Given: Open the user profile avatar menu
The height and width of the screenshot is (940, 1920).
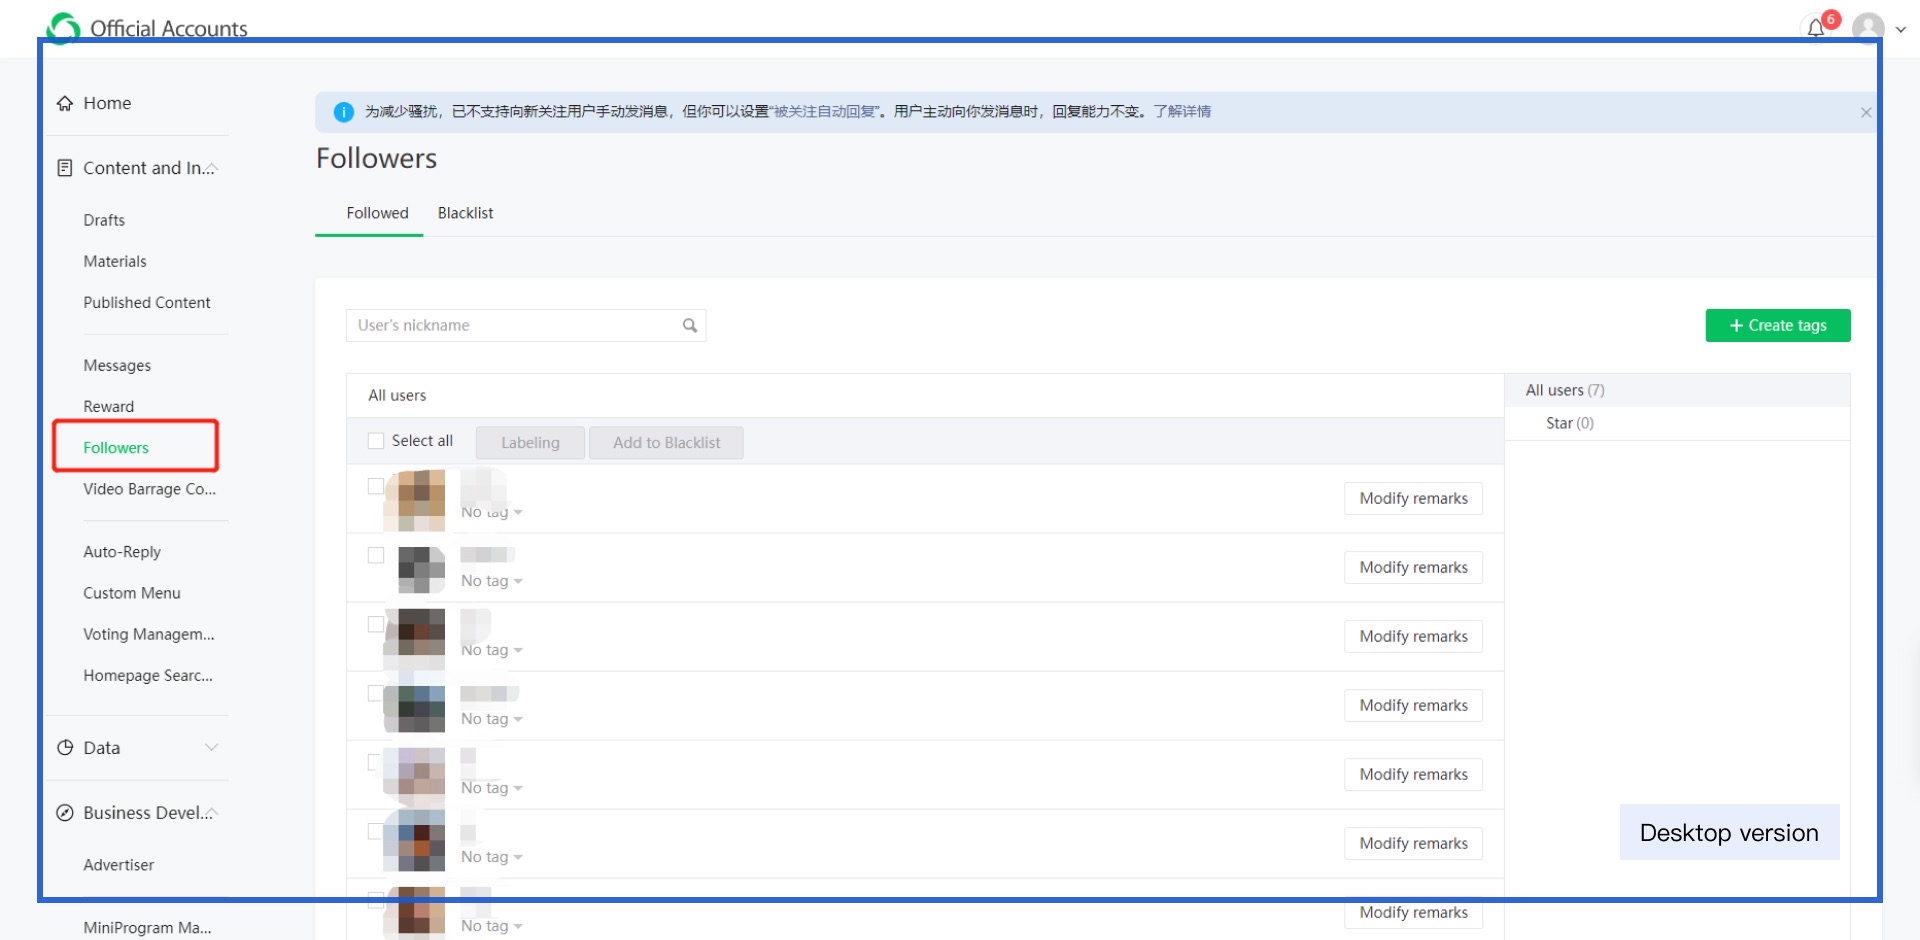Looking at the screenshot, I should pos(1867,28).
